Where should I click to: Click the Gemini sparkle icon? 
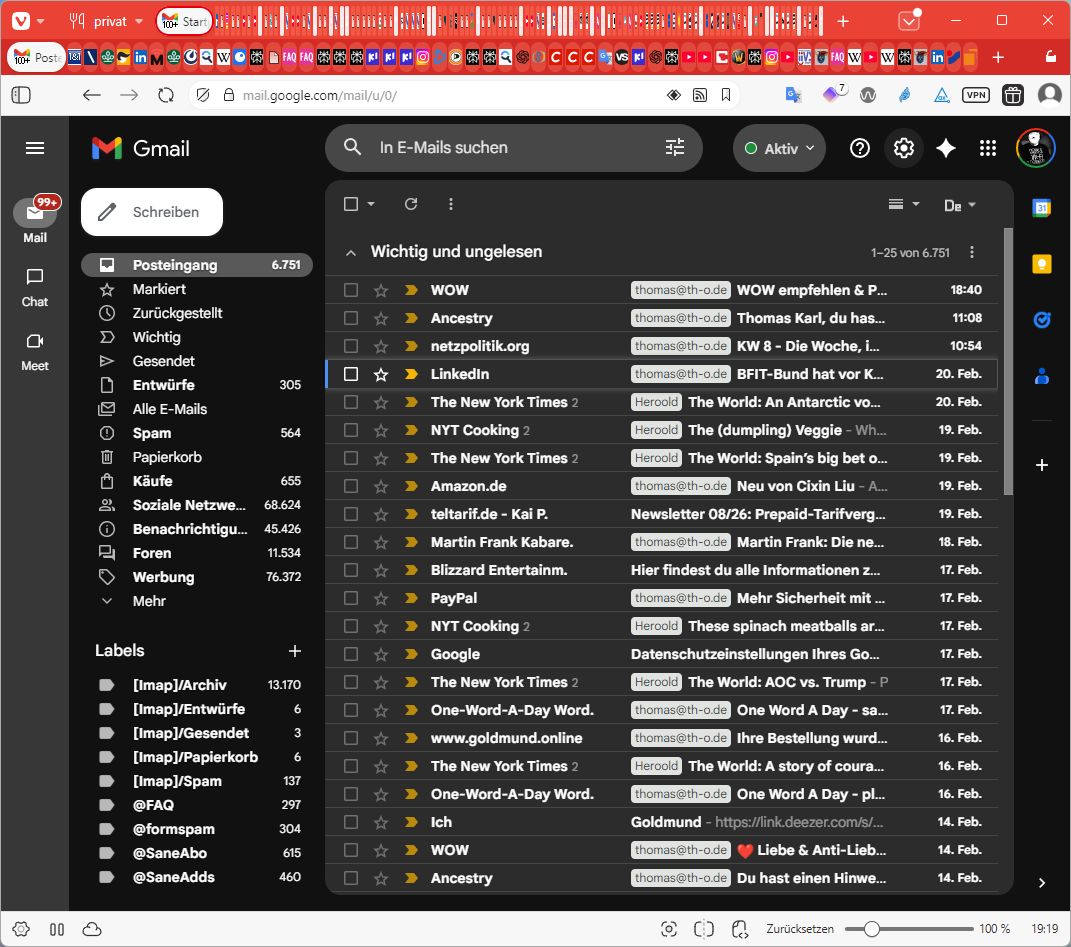pyautogui.click(x=945, y=148)
